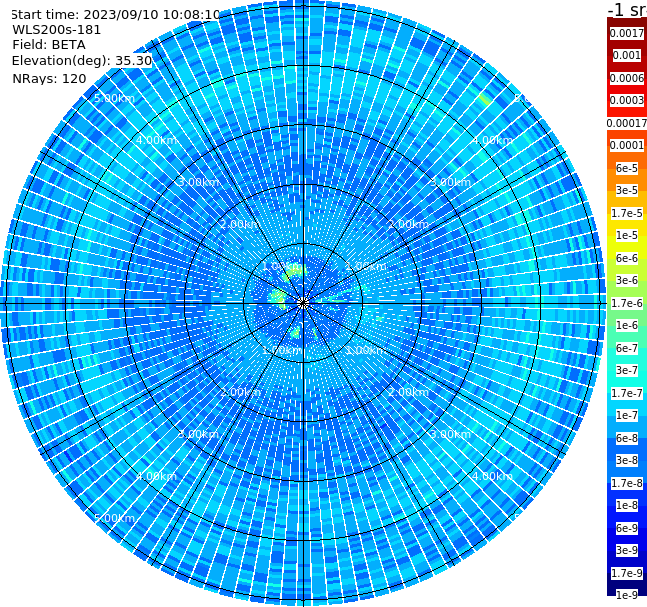
Task: Click the 6e-5 colorbar label
Action: [627, 168]
